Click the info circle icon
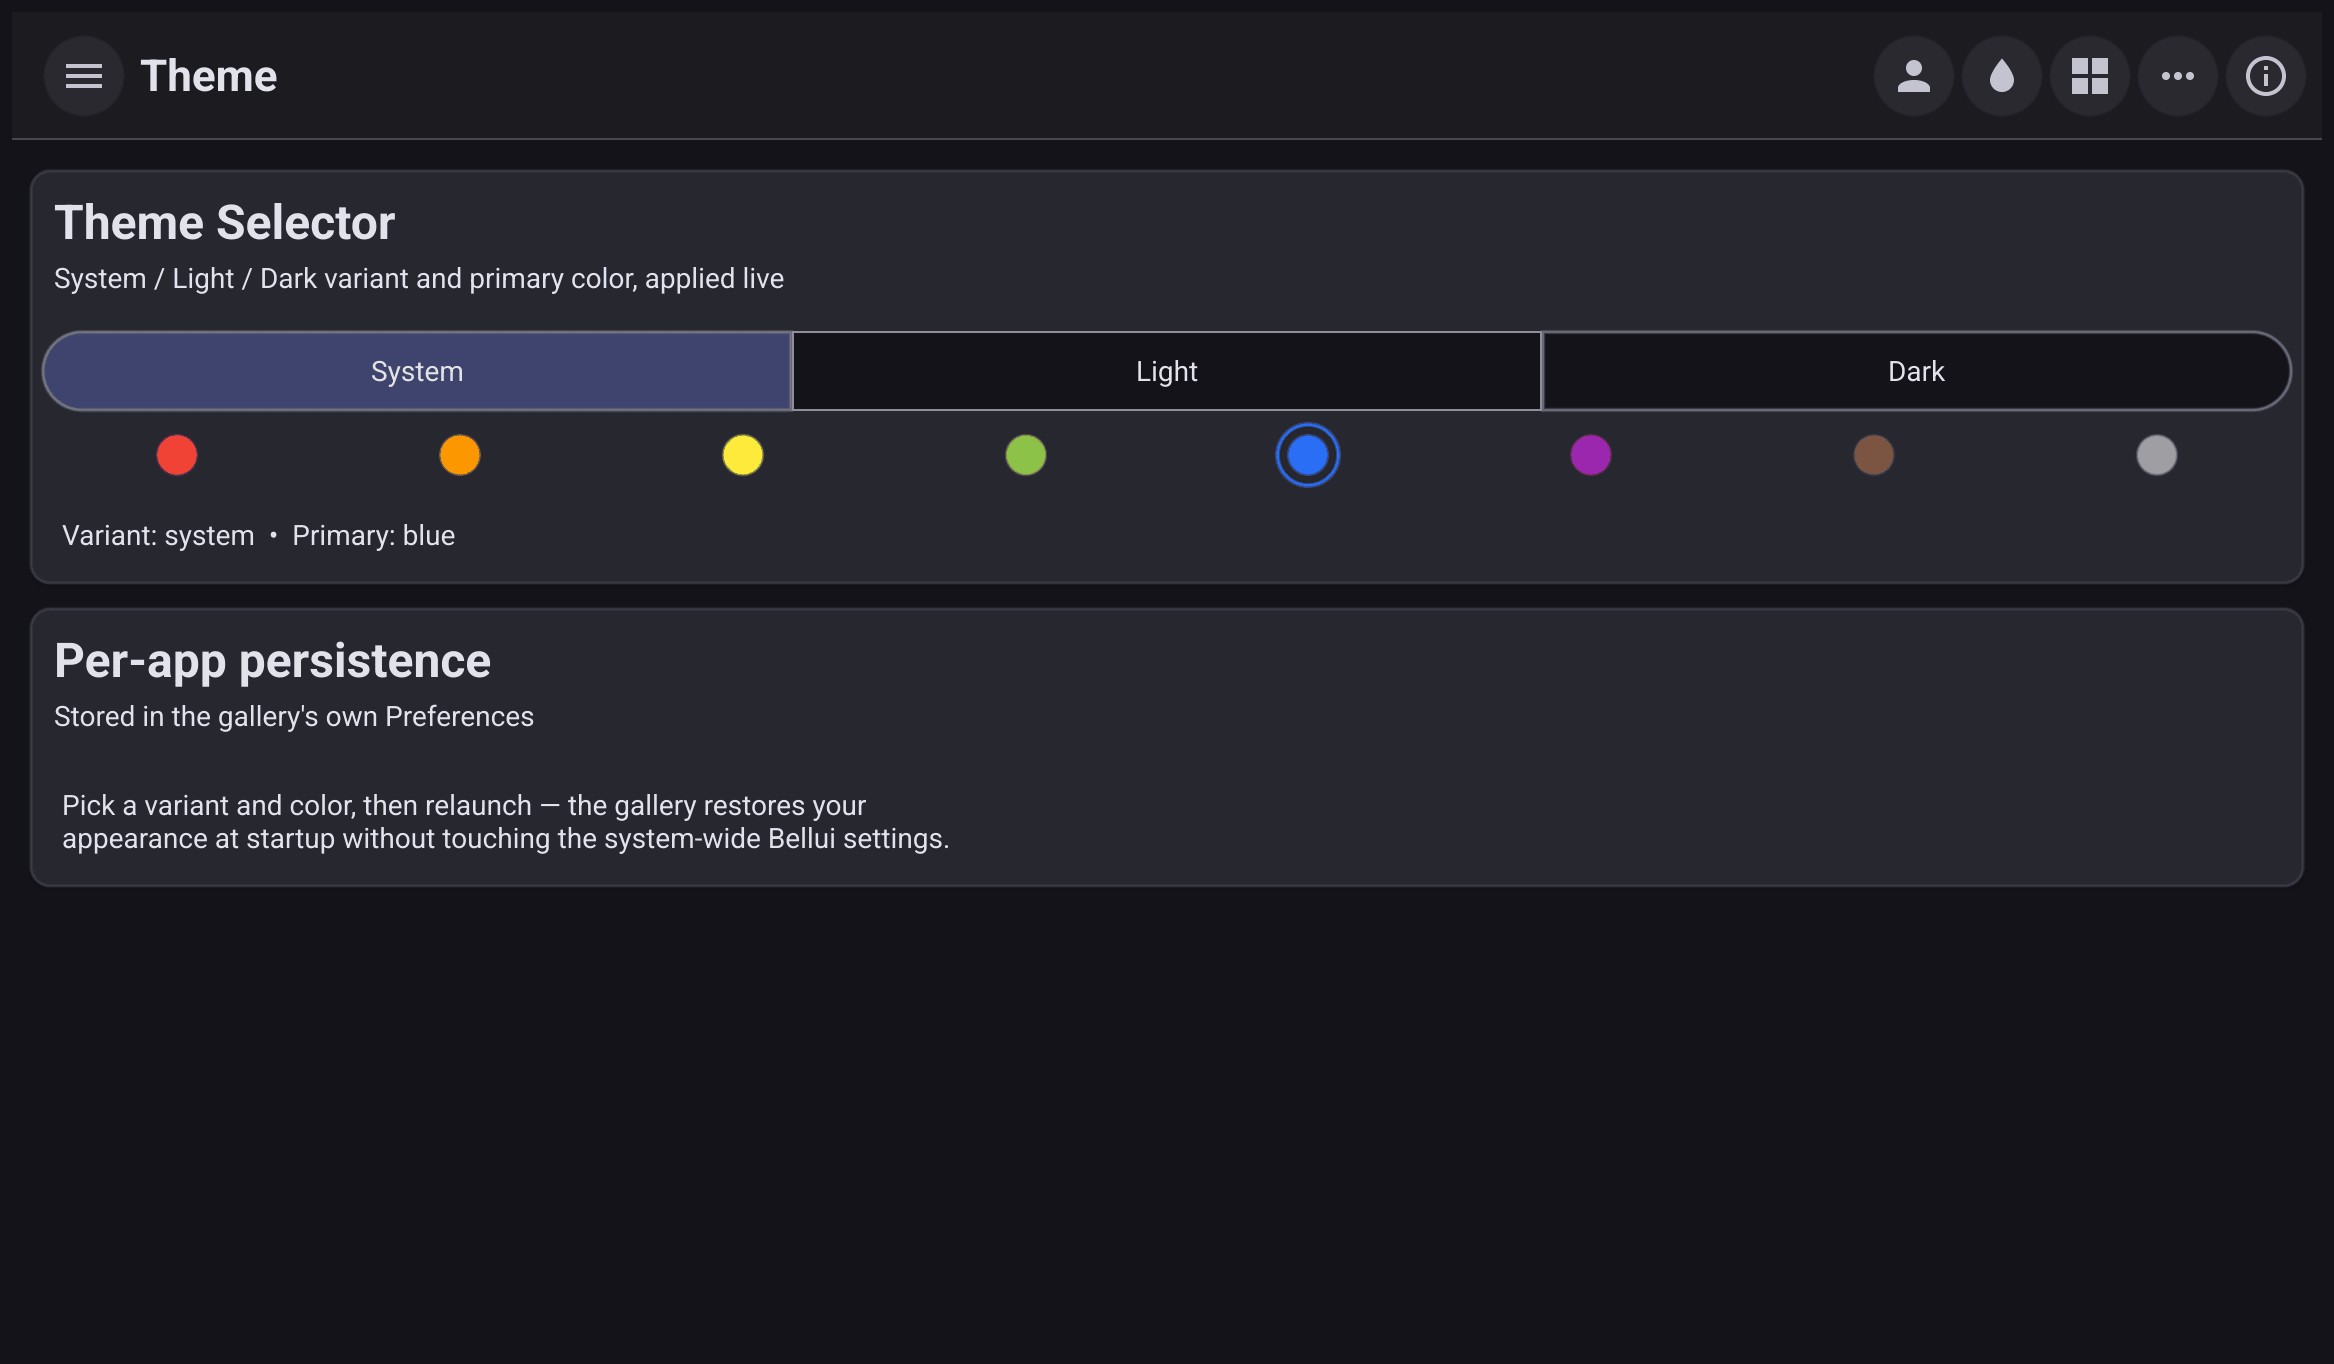Screen dimensions: 2334x1364 coord(2266,76)
